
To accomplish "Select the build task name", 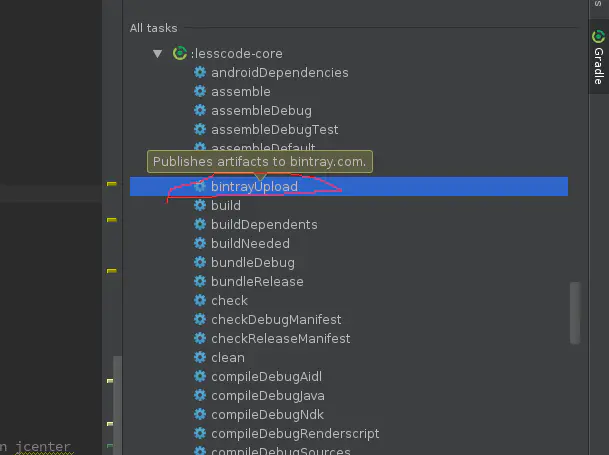I will pyautogui.click(x=226, y=206).
